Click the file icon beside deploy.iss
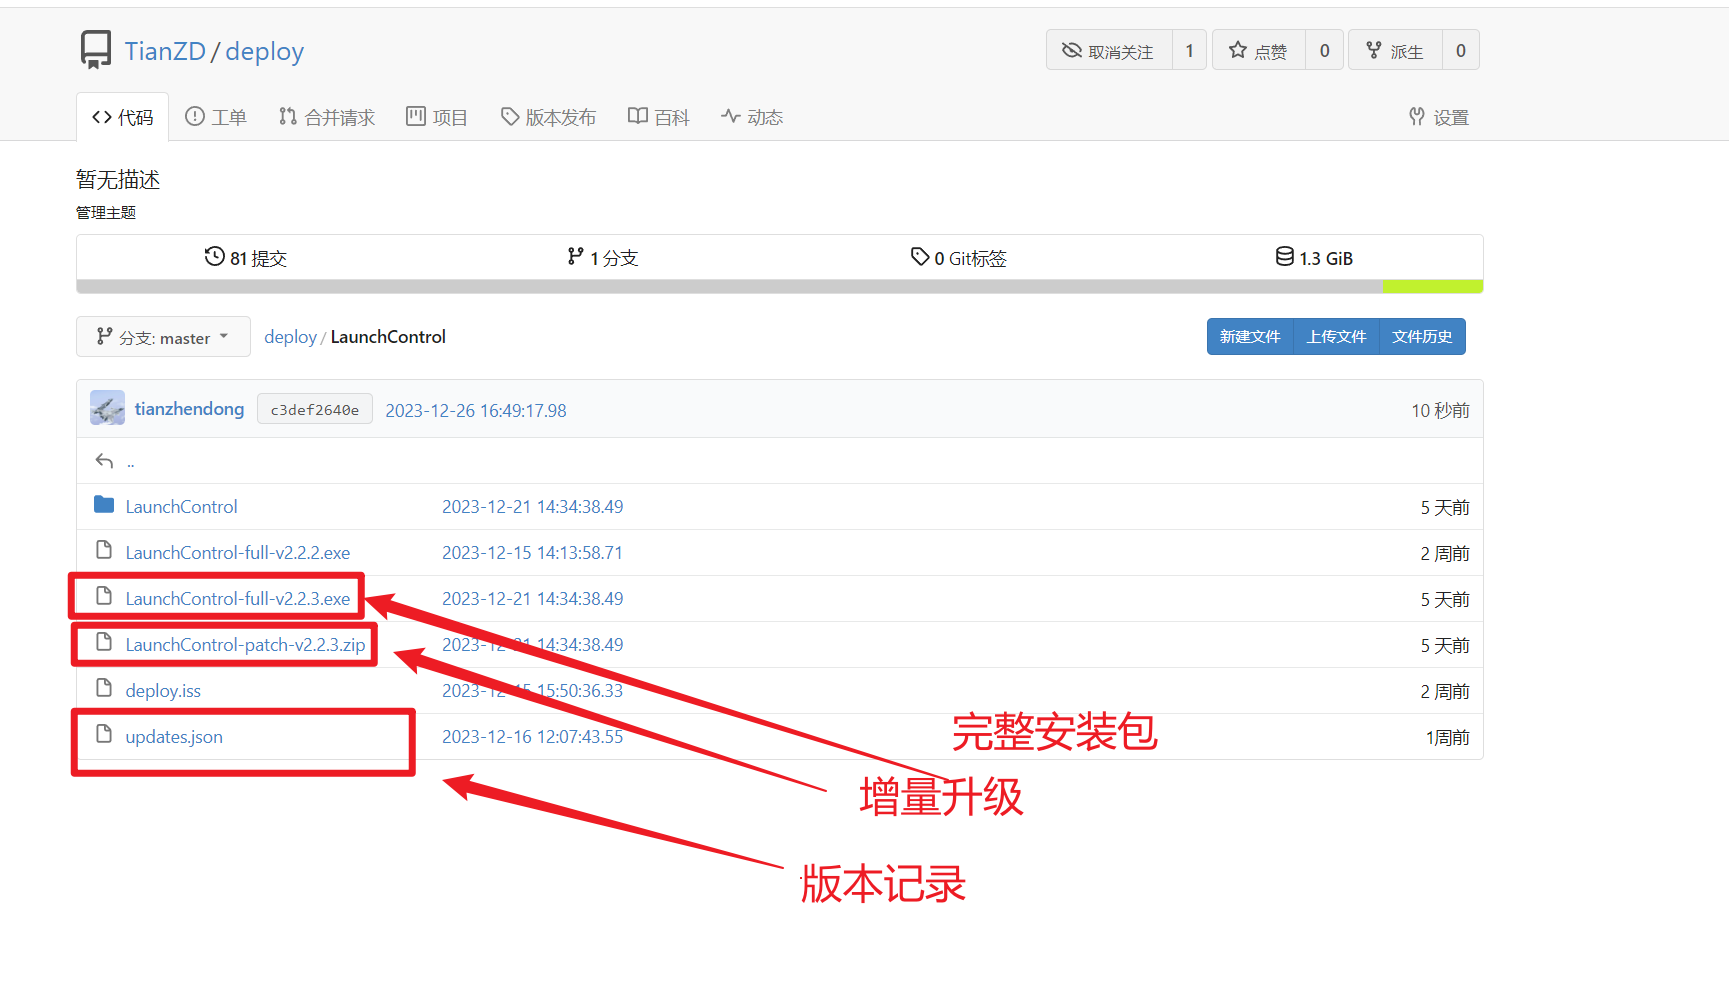This screenshot has height=1004, width=1729. (104, 689)
